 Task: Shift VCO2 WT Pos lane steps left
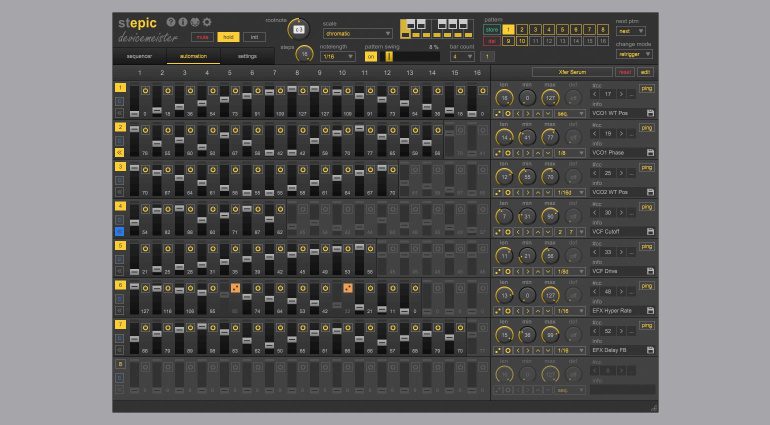click(x=518, y=193)
